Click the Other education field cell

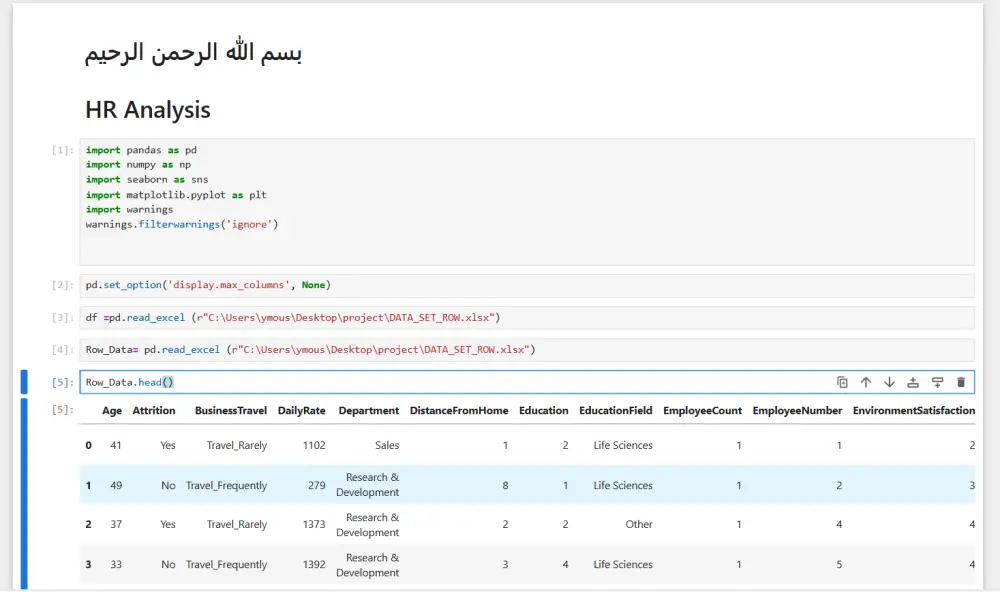(x=639, y=524)
